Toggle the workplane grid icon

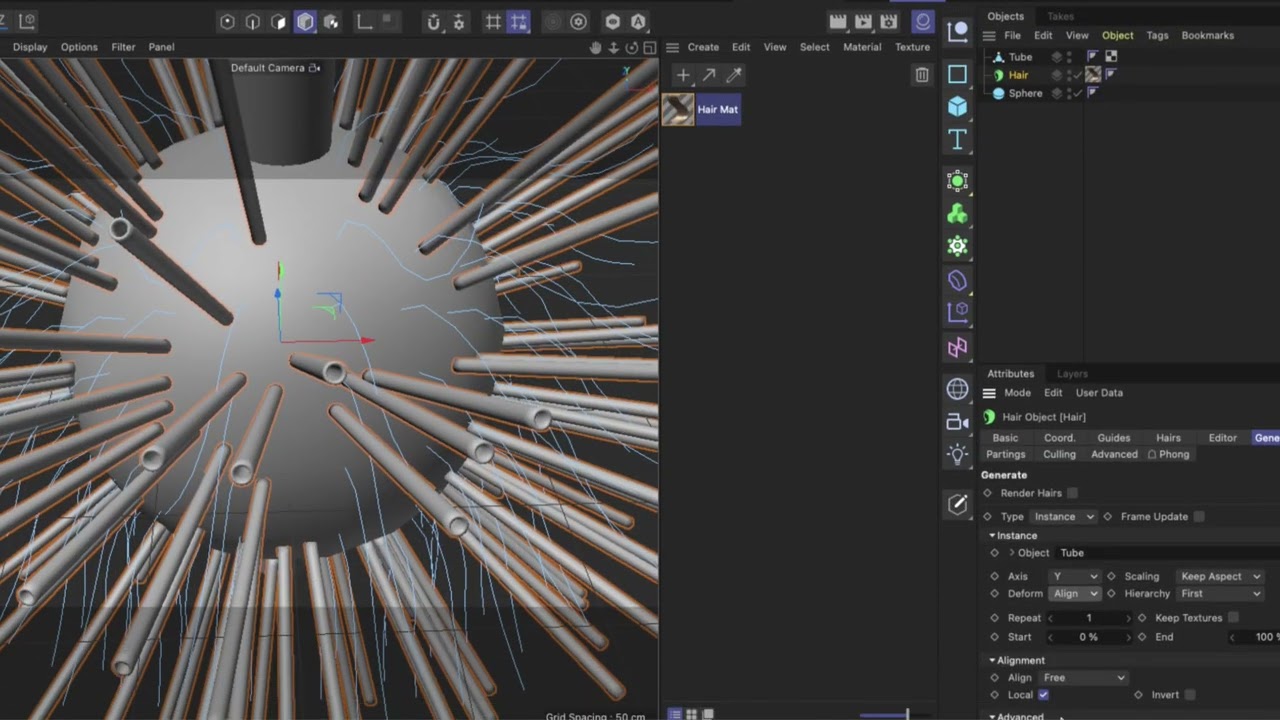click(x=493, y=22)
